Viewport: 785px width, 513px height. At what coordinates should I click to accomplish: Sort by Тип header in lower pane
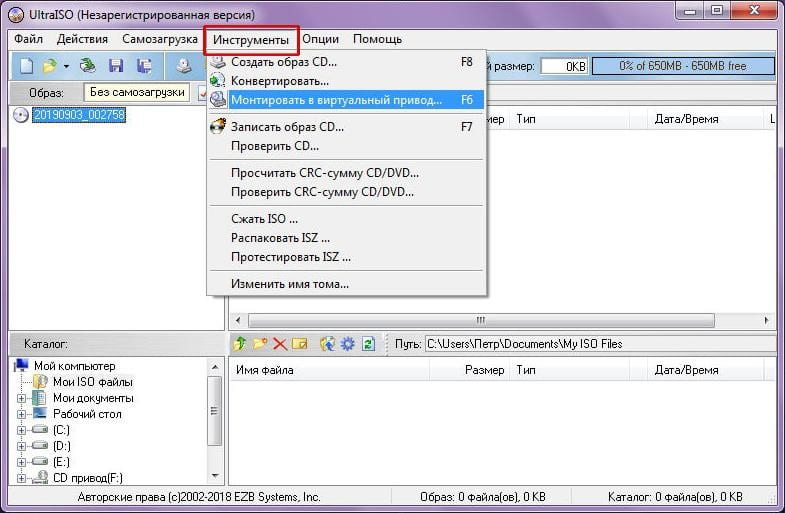(569, 370)
